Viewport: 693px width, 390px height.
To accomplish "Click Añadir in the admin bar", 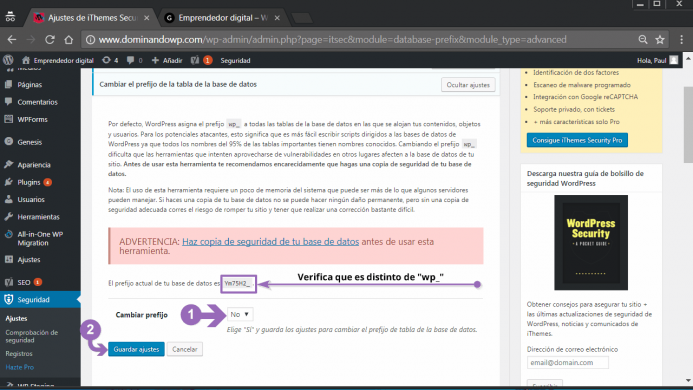I will pyautogui.click(x=167, y=60).
